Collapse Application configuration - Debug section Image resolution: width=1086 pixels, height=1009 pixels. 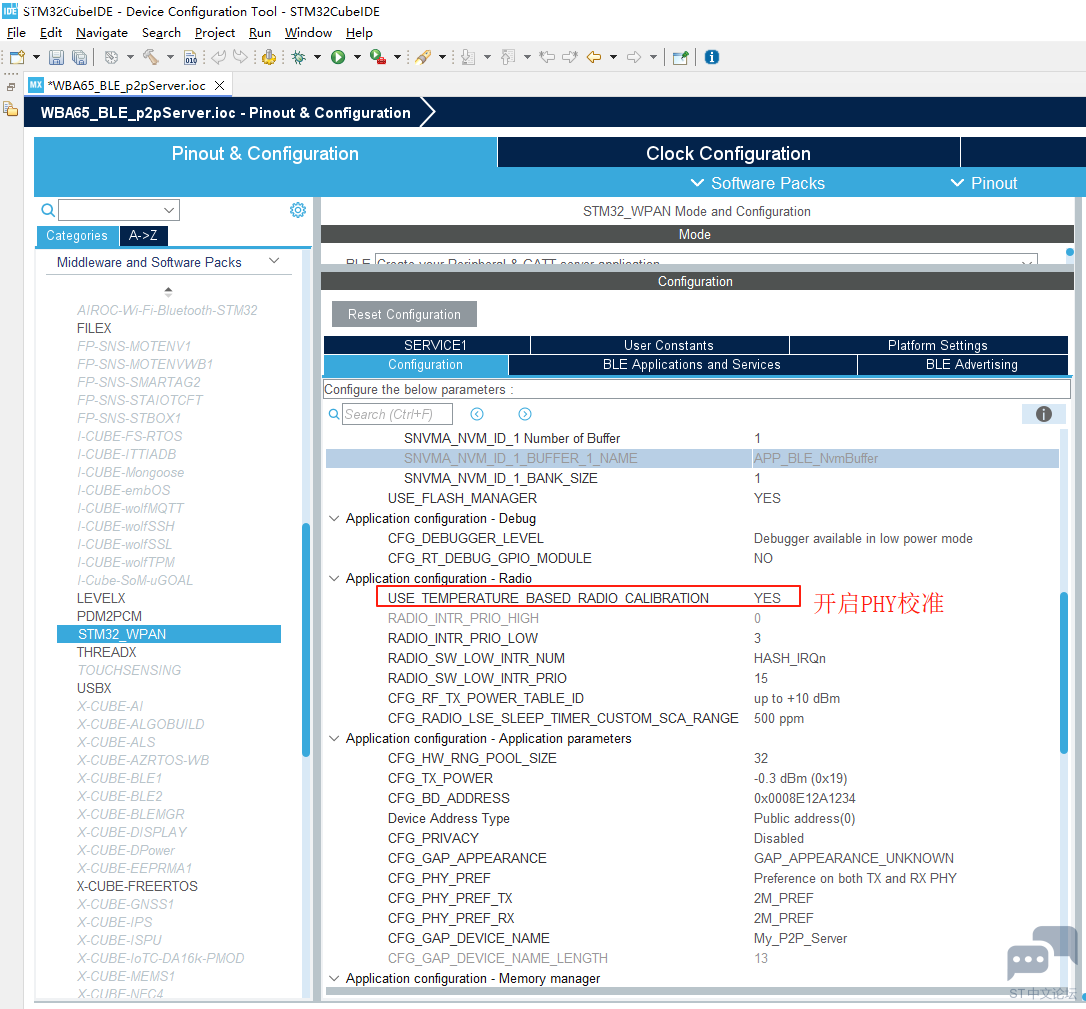334,518
